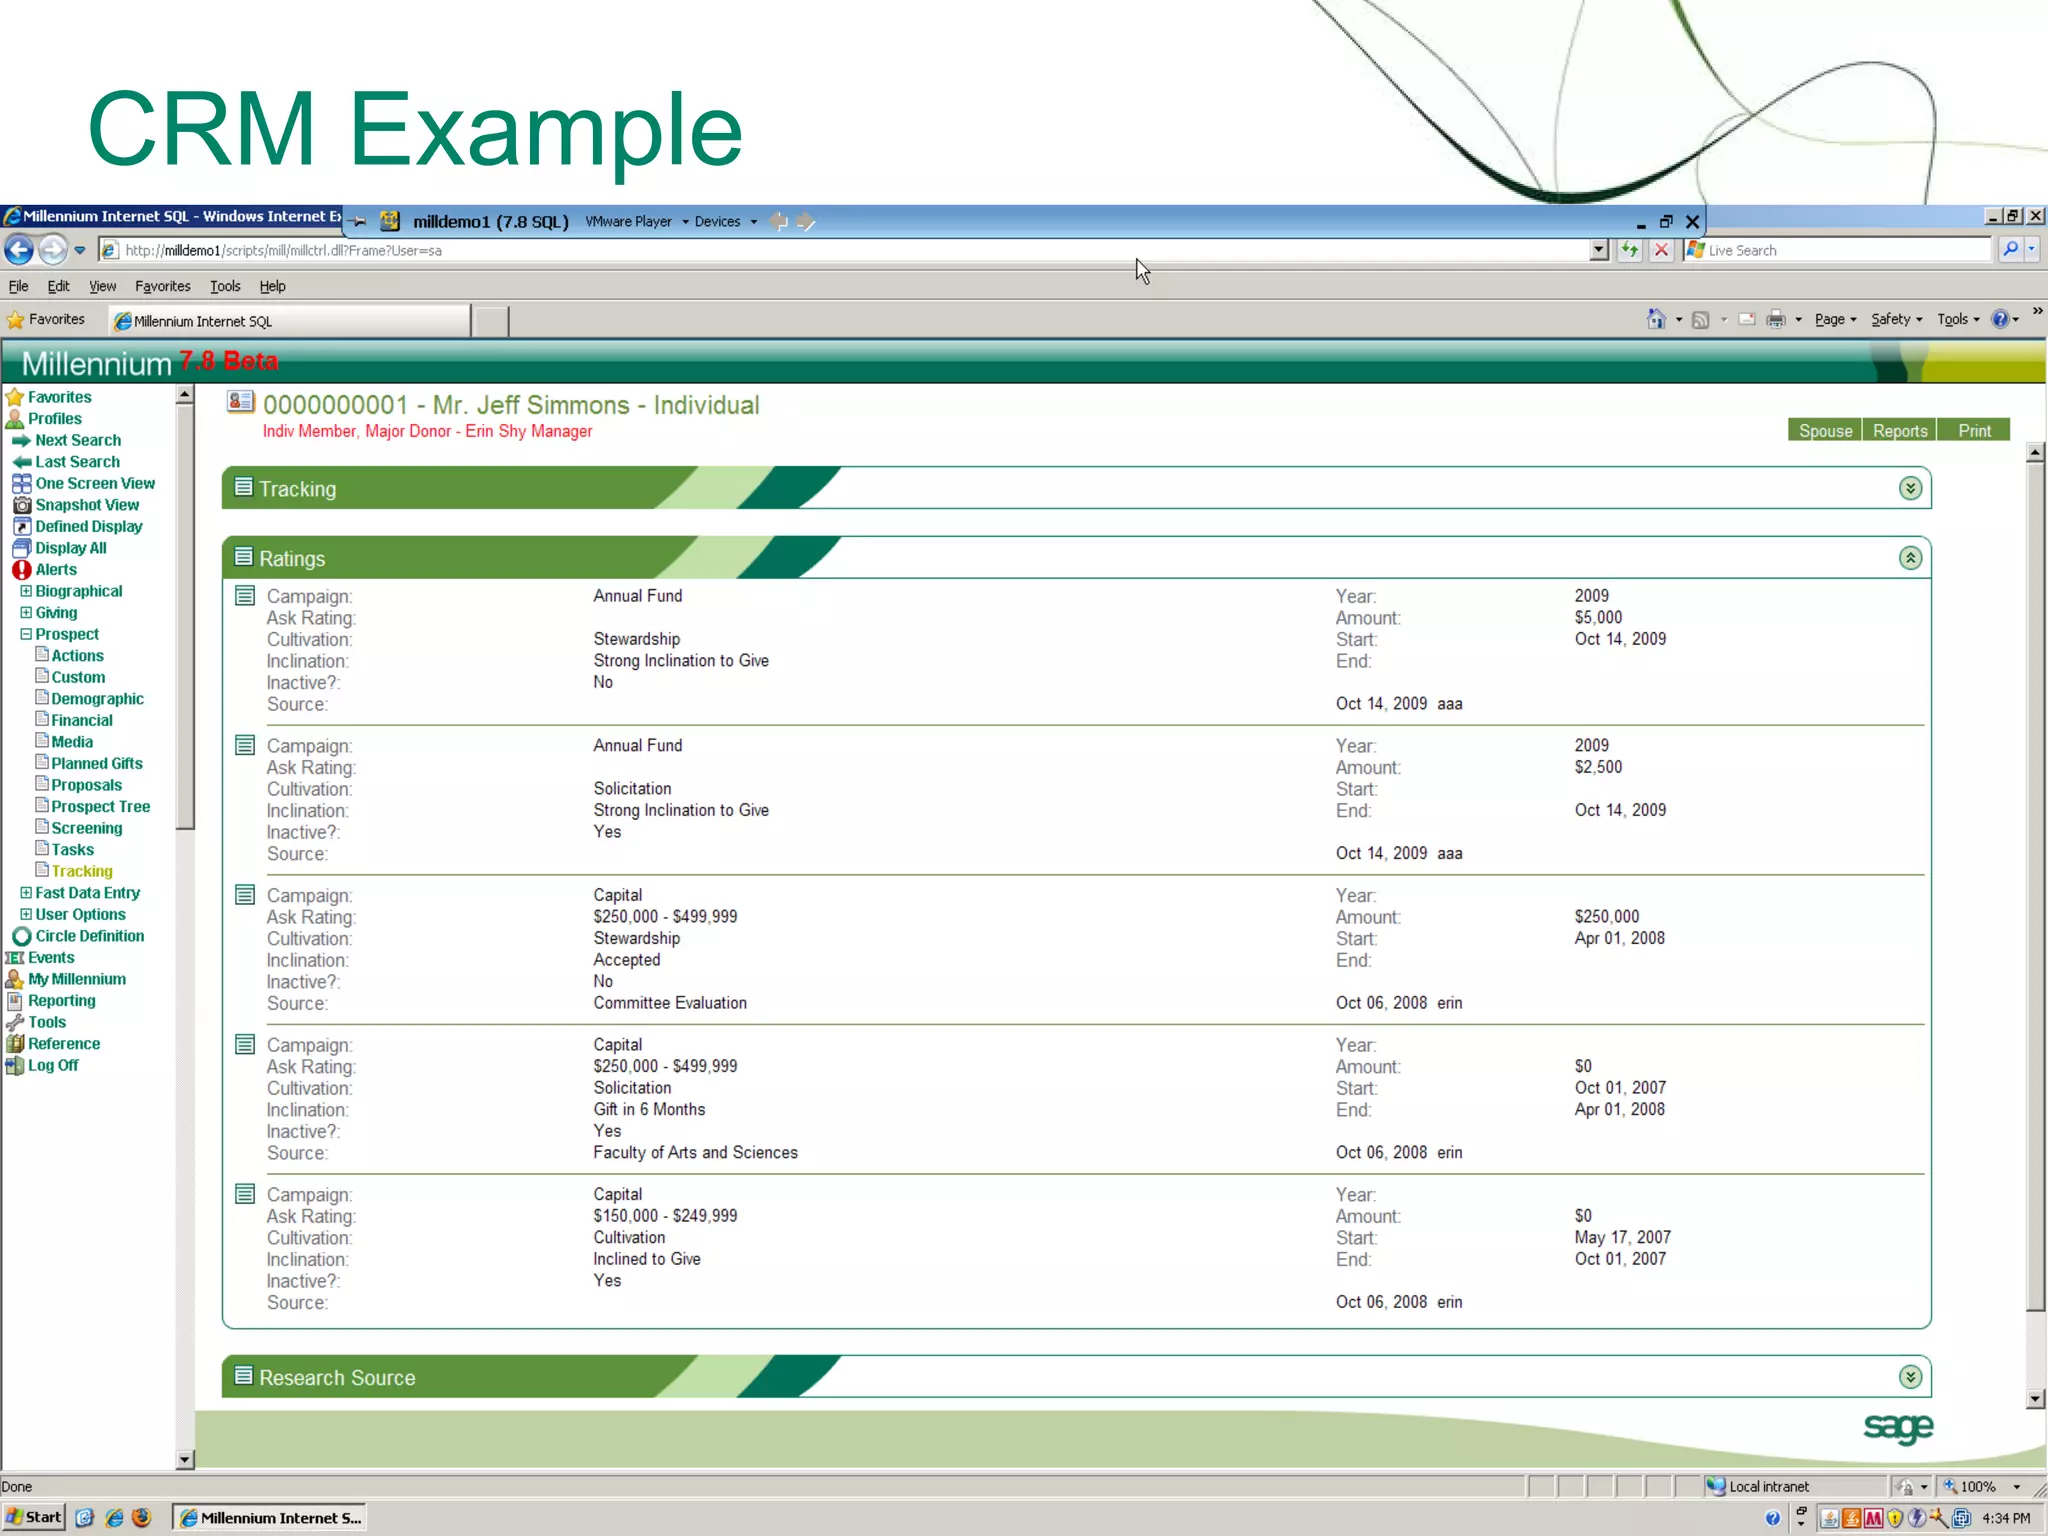Open the Annual Fund $5,000 rating row icon
The width and height of the screenshot is (2048, 1536).
click(x=245, y=596)
